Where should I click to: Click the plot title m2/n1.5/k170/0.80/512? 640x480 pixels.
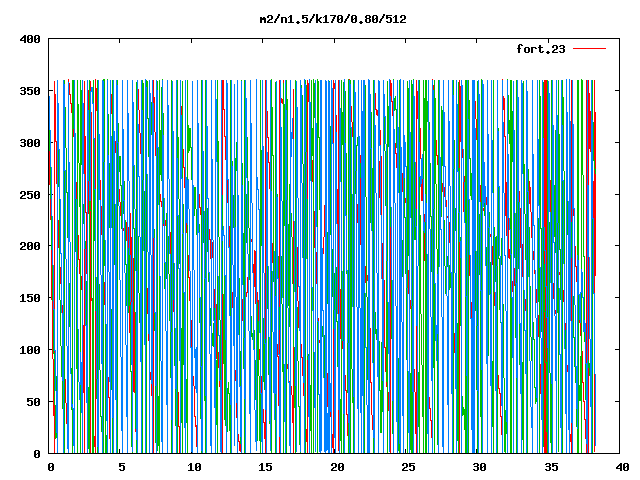(333, 19)
